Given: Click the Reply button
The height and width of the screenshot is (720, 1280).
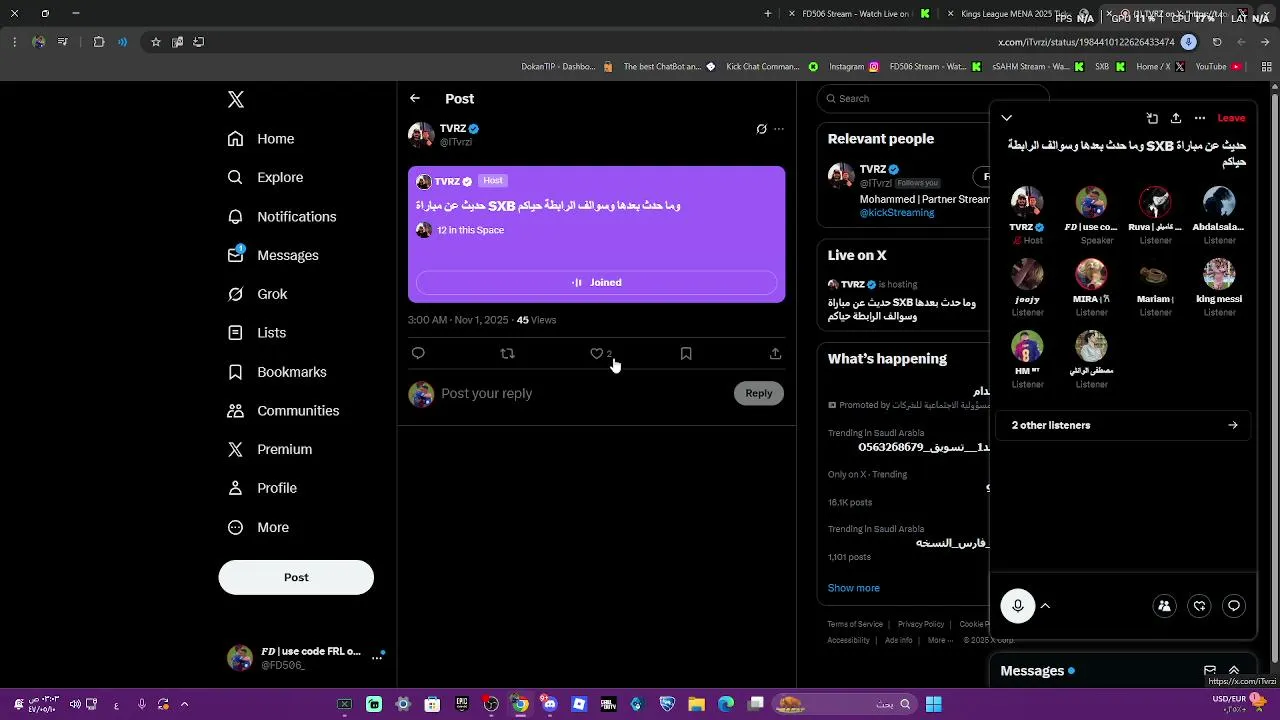Looking at the screenshot, I should tap(759, 393).
